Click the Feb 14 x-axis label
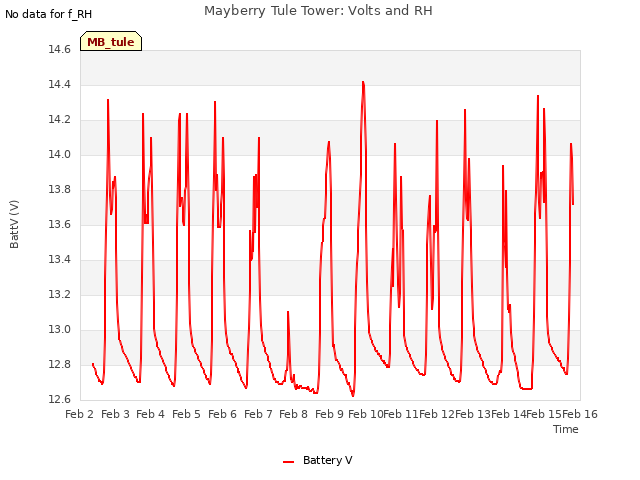This screenshot has height=480, width=640. click(509, 414)
